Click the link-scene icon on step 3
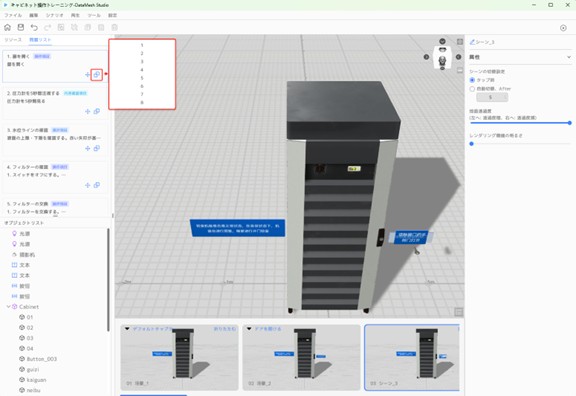 (97, 148)
